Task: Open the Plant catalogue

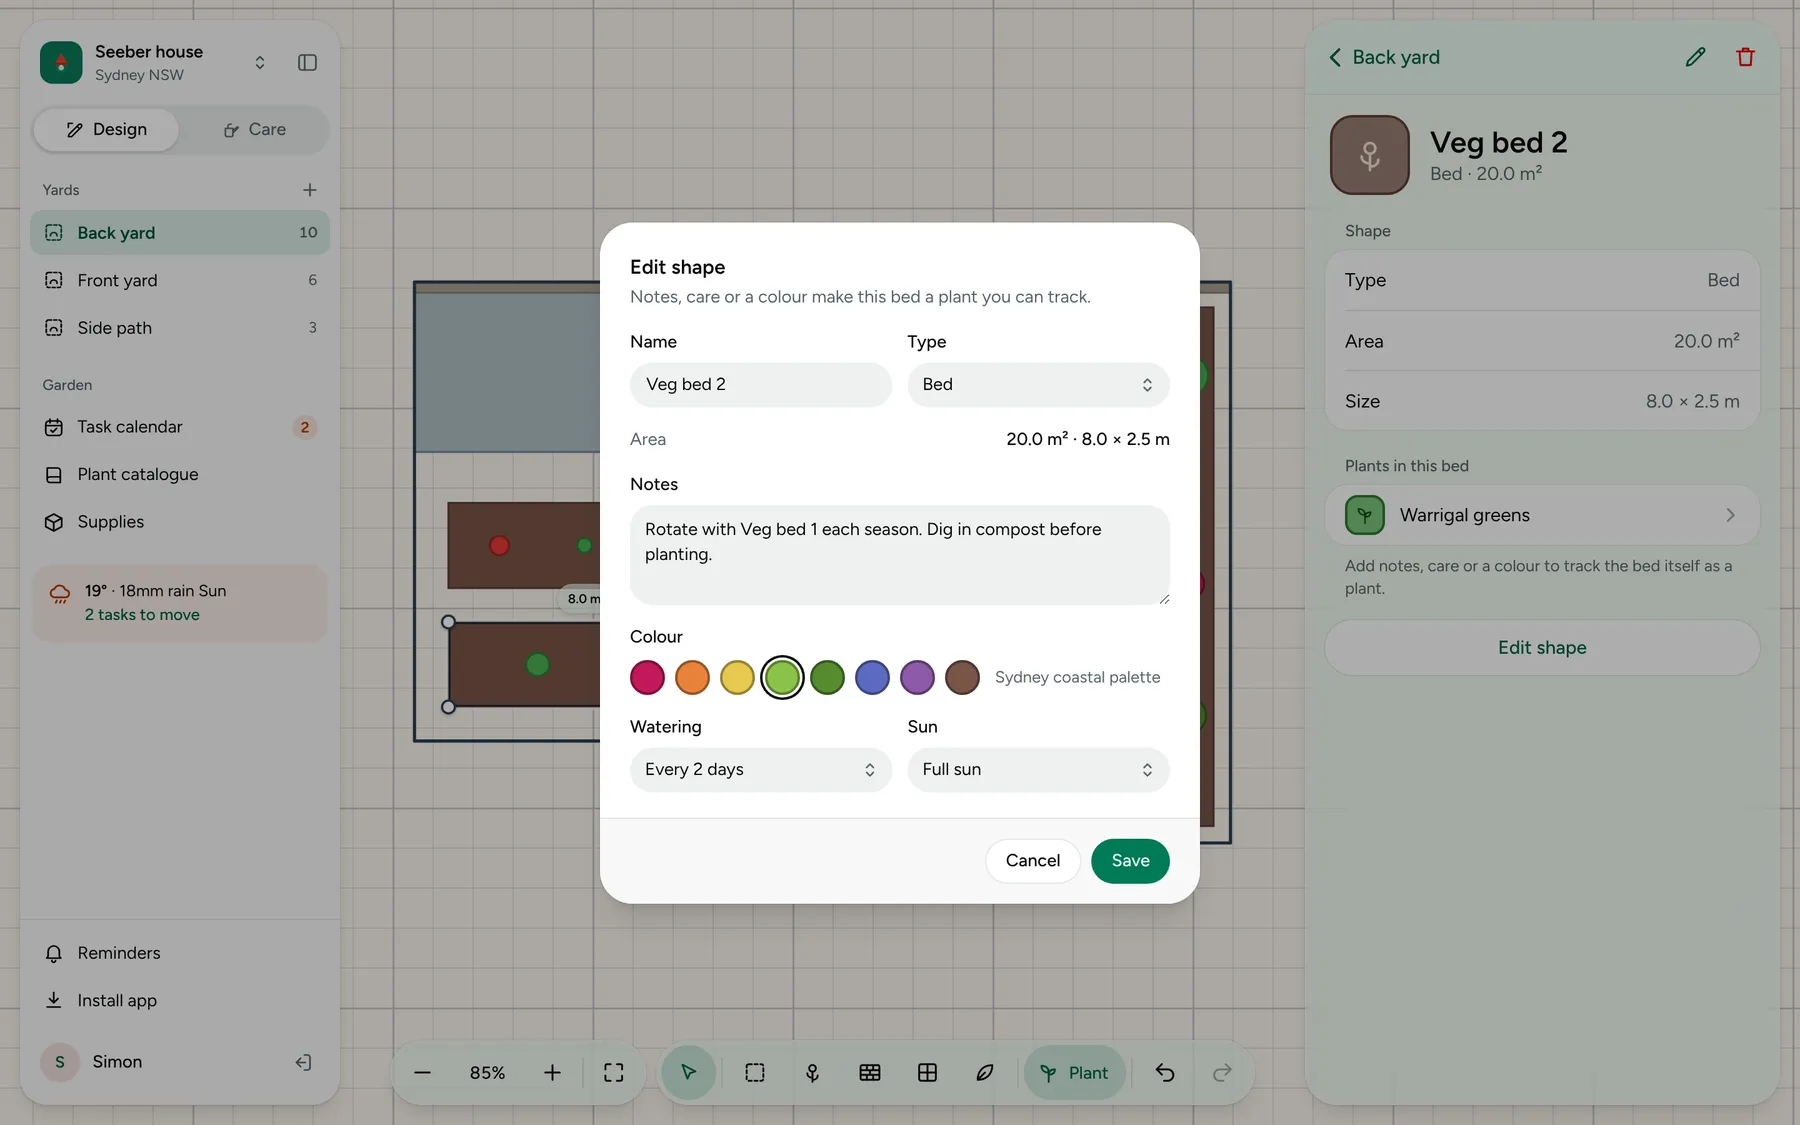Action: click(180, 475)
